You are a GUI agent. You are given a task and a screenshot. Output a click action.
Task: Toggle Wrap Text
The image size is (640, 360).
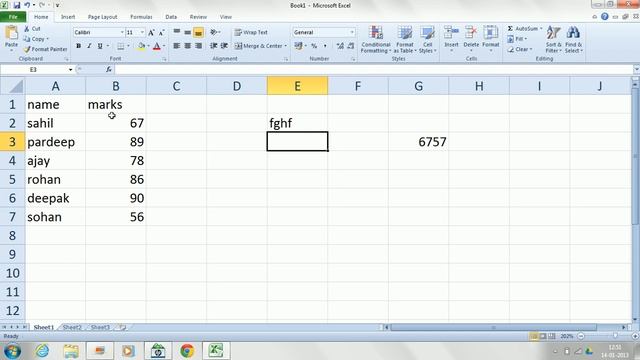251,32
